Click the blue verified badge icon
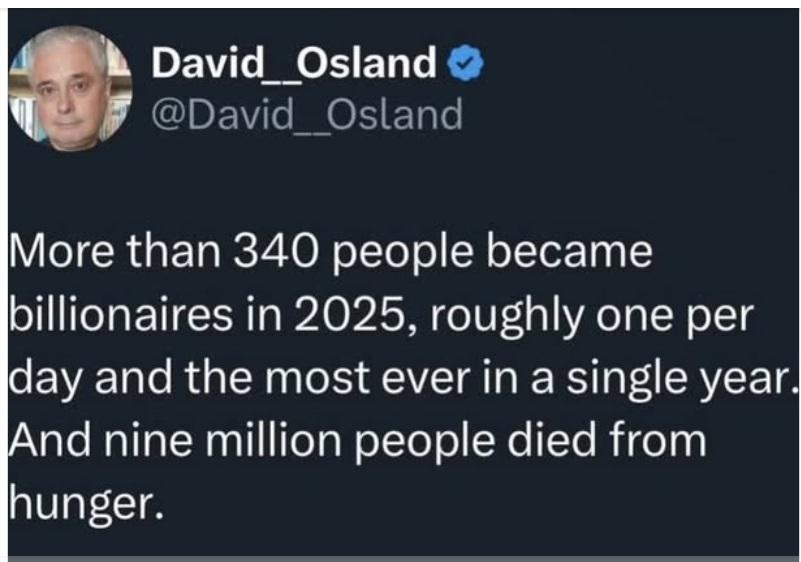 [464, 65]
